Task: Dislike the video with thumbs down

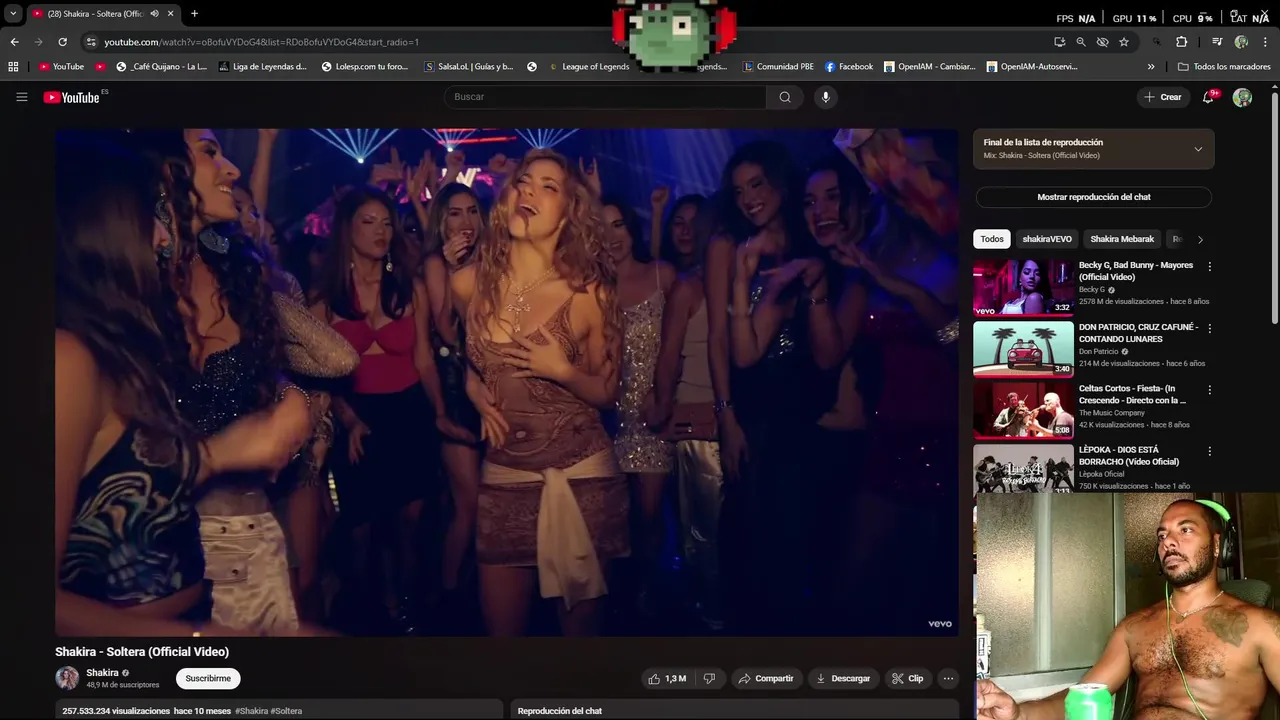Action: pyautogui.click(x=709, y=678)
